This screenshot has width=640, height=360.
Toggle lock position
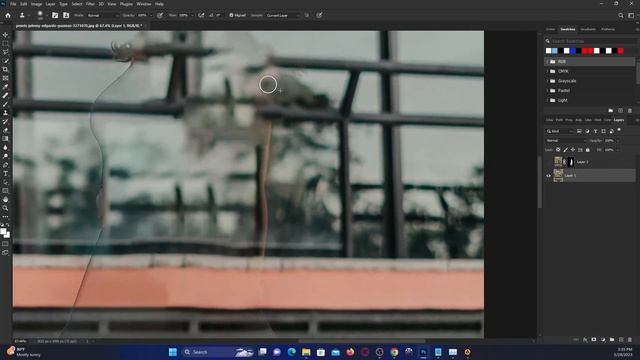(573, 150)
